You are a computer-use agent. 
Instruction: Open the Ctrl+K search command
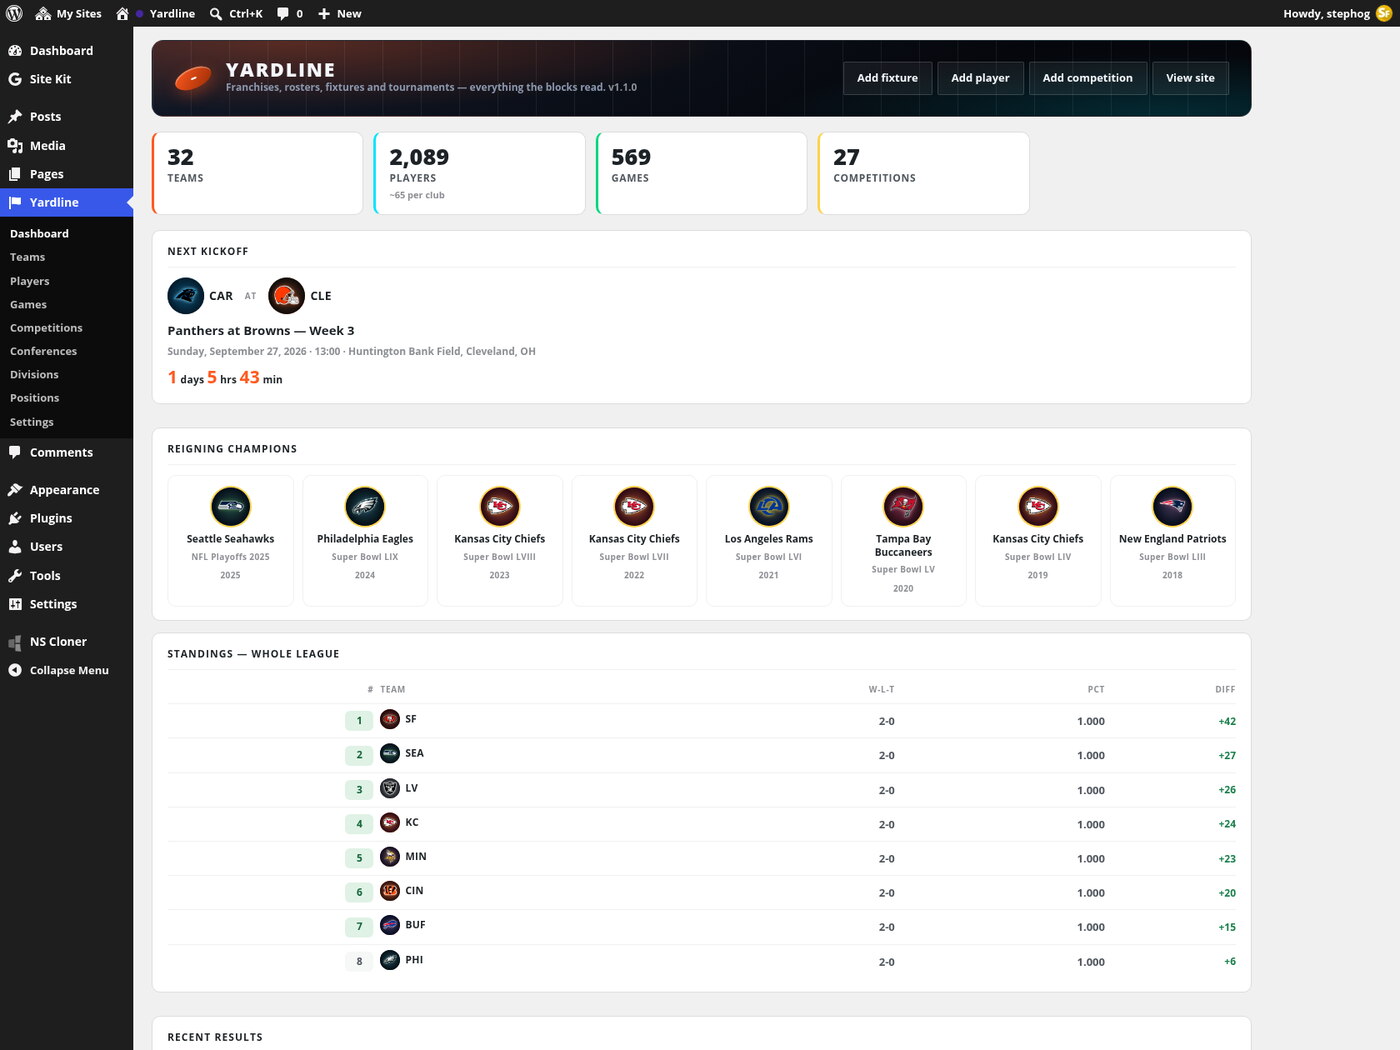[236, 13]
